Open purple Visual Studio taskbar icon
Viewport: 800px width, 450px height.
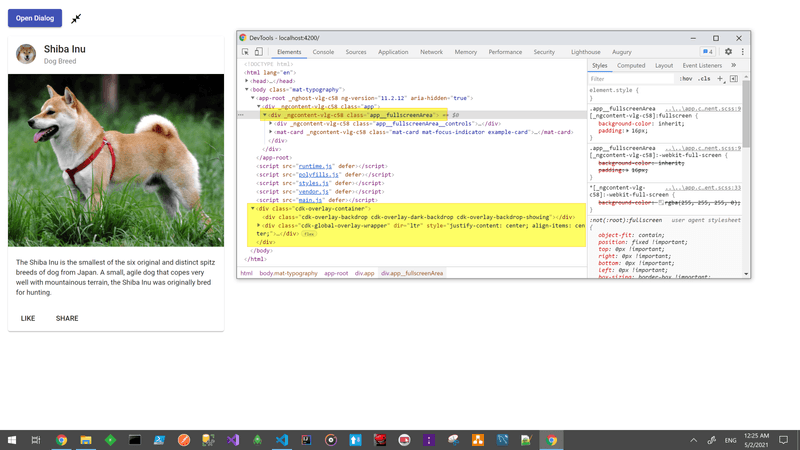(x=233, y=440)
